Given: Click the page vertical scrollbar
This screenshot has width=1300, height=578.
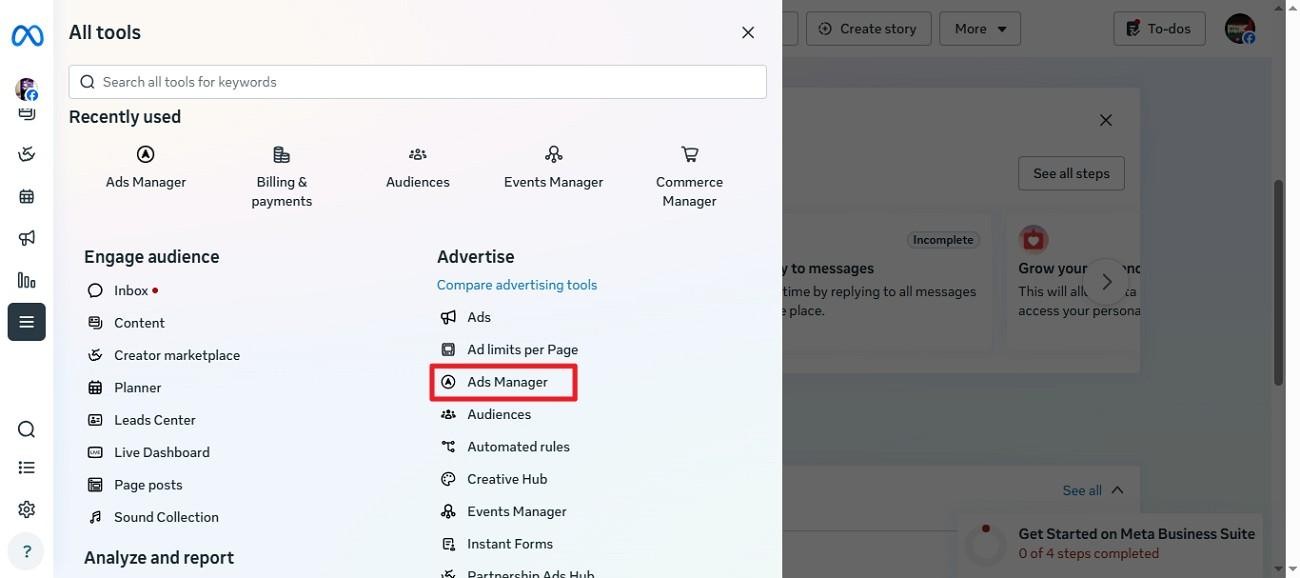Looking at the screenshot, I should pyautogui.click(x=1279, y=283).
